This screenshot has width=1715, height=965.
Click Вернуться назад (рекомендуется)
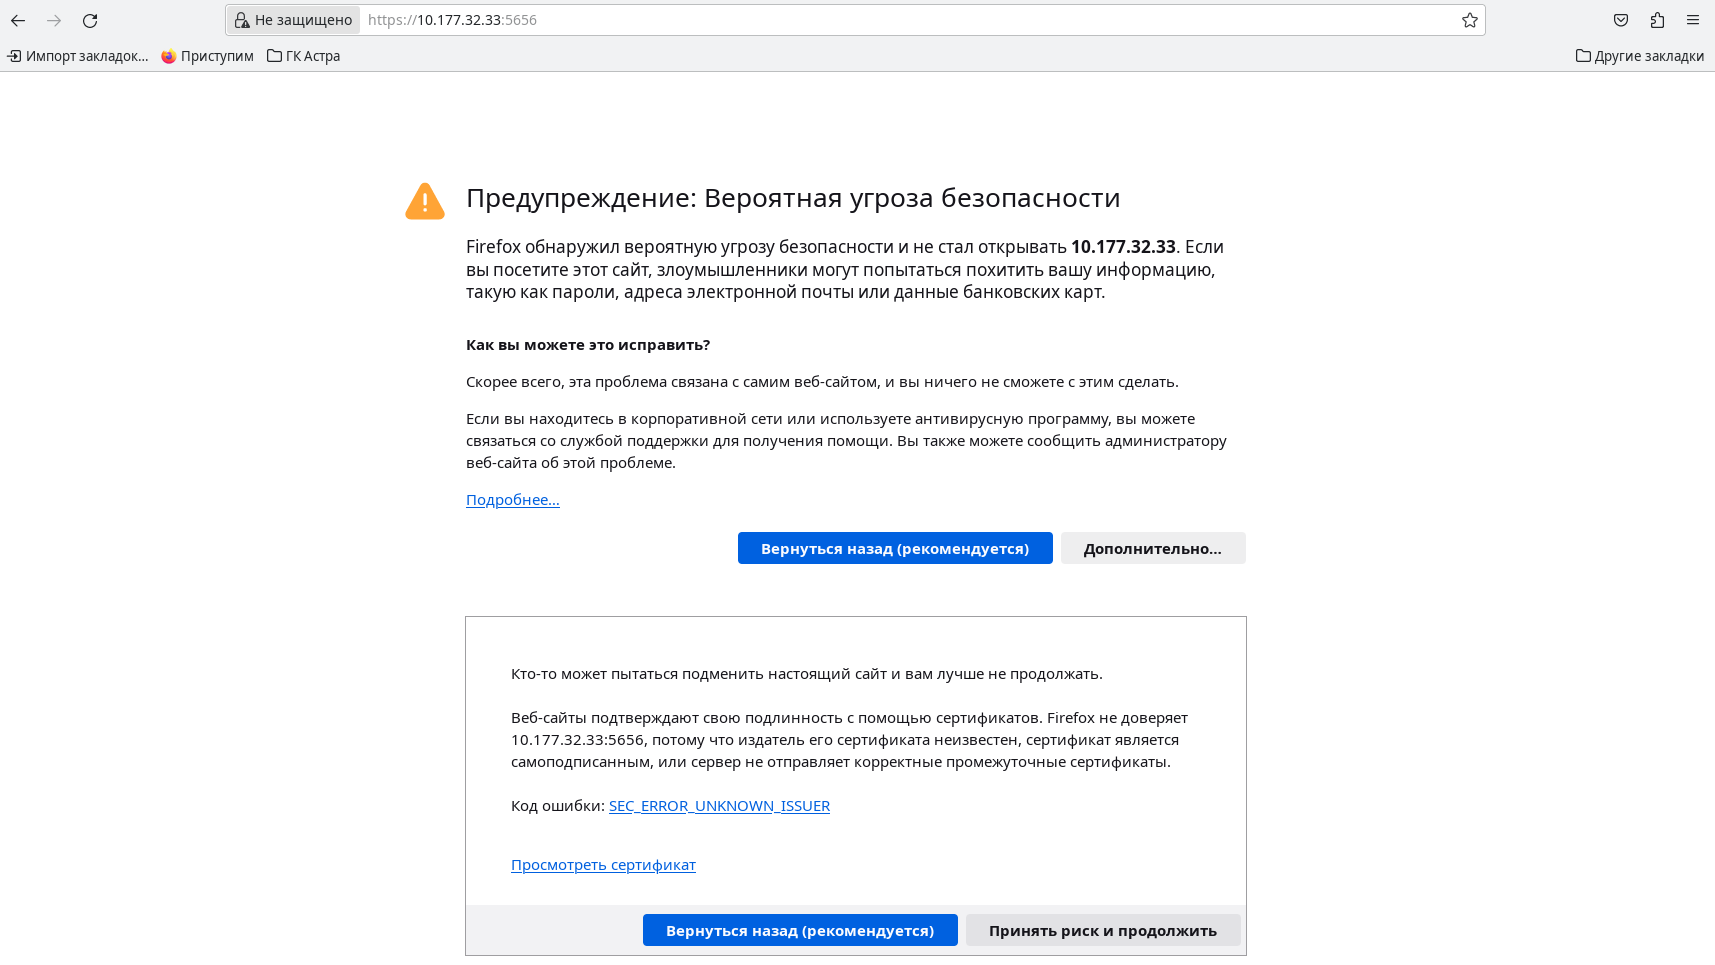point(895,548)
